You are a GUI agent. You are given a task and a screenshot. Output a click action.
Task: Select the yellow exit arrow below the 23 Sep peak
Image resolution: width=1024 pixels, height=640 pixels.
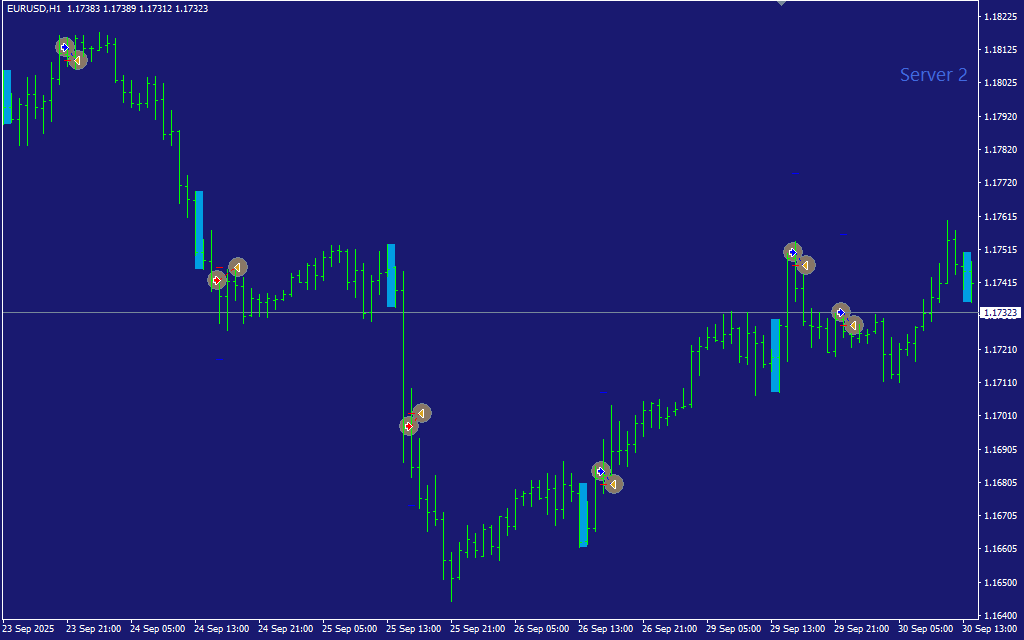pos(77,59)
